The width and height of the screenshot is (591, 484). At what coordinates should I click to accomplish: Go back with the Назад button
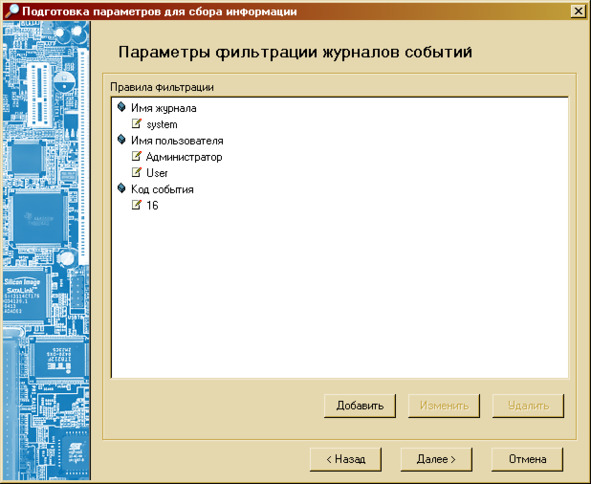point(346,459)
